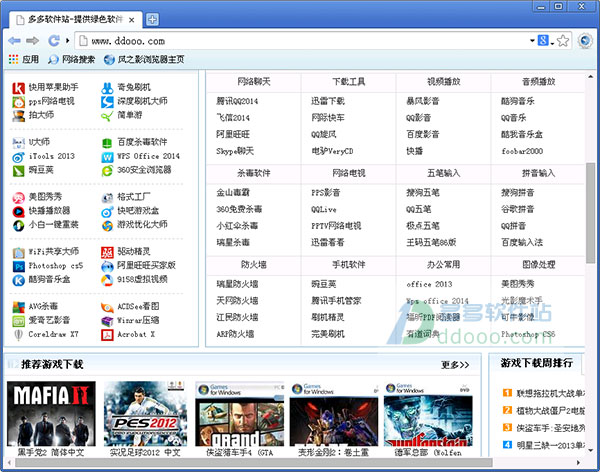
Task: Open the Transformers 变形金刚2 game thumbnail
Action: coord(334,413)
